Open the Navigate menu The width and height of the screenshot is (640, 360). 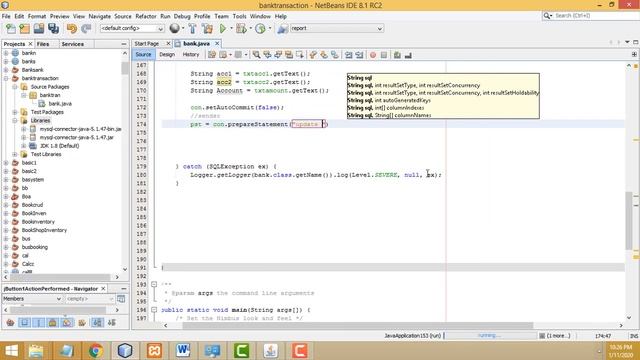coord(100,16)
